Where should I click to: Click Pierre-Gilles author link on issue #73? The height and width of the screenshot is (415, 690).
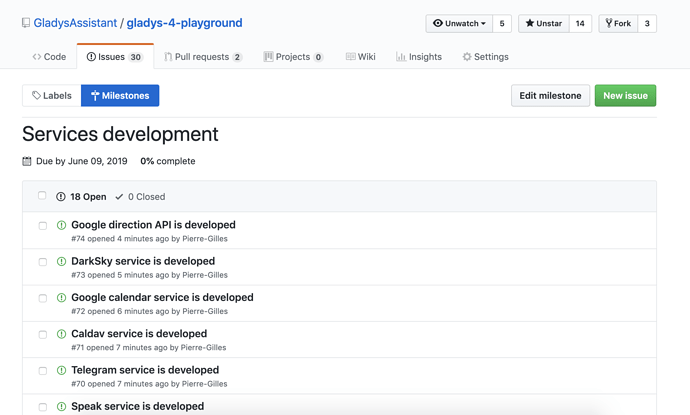pos(205,275)
